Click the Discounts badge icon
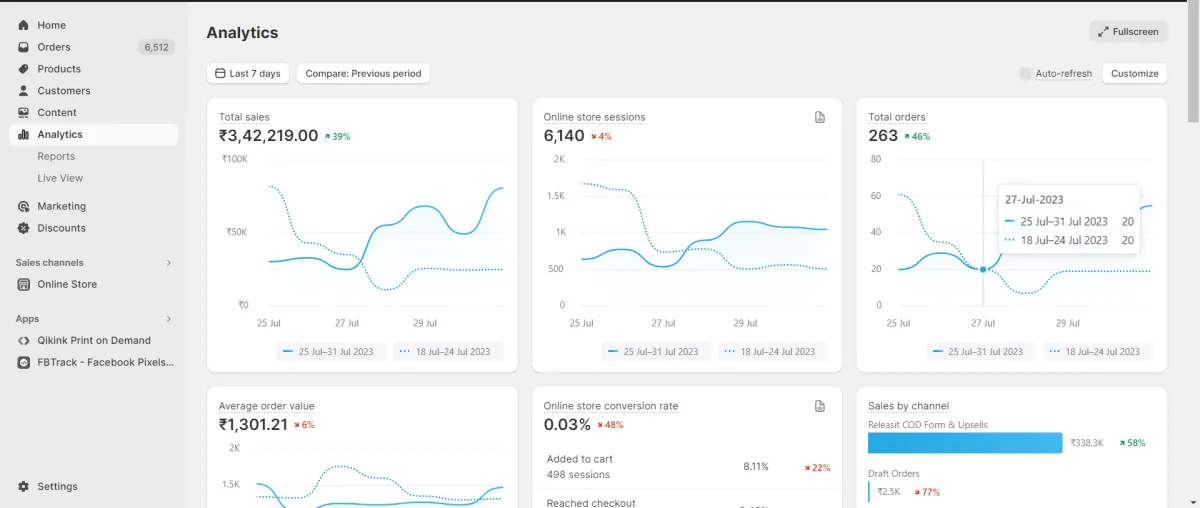Screen dimensions: 1200x508 23,228
